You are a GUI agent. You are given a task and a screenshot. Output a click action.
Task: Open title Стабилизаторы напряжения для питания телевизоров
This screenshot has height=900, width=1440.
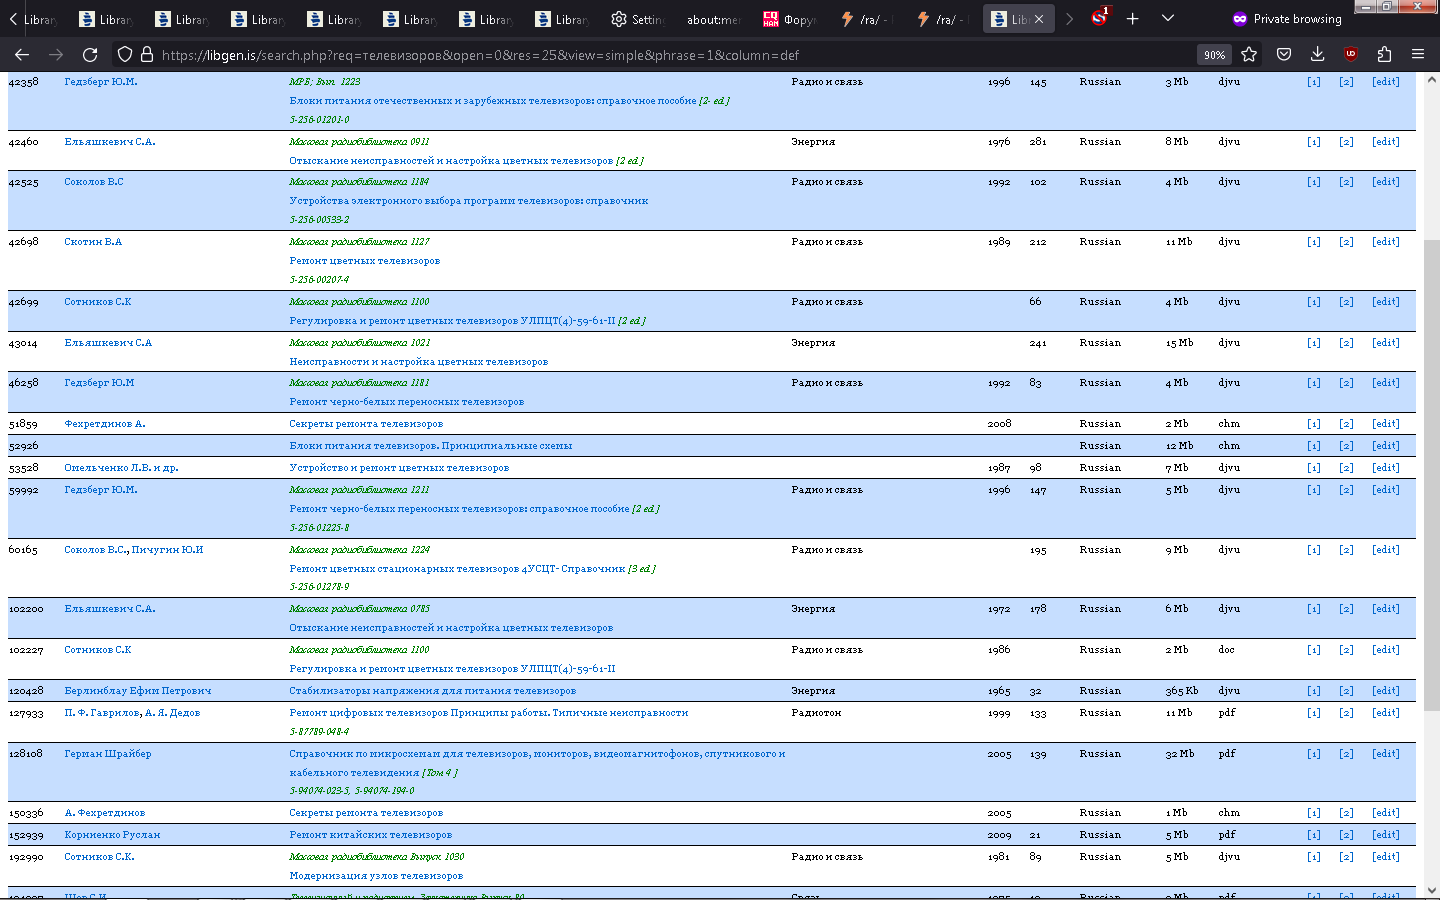tap(432, 691)
